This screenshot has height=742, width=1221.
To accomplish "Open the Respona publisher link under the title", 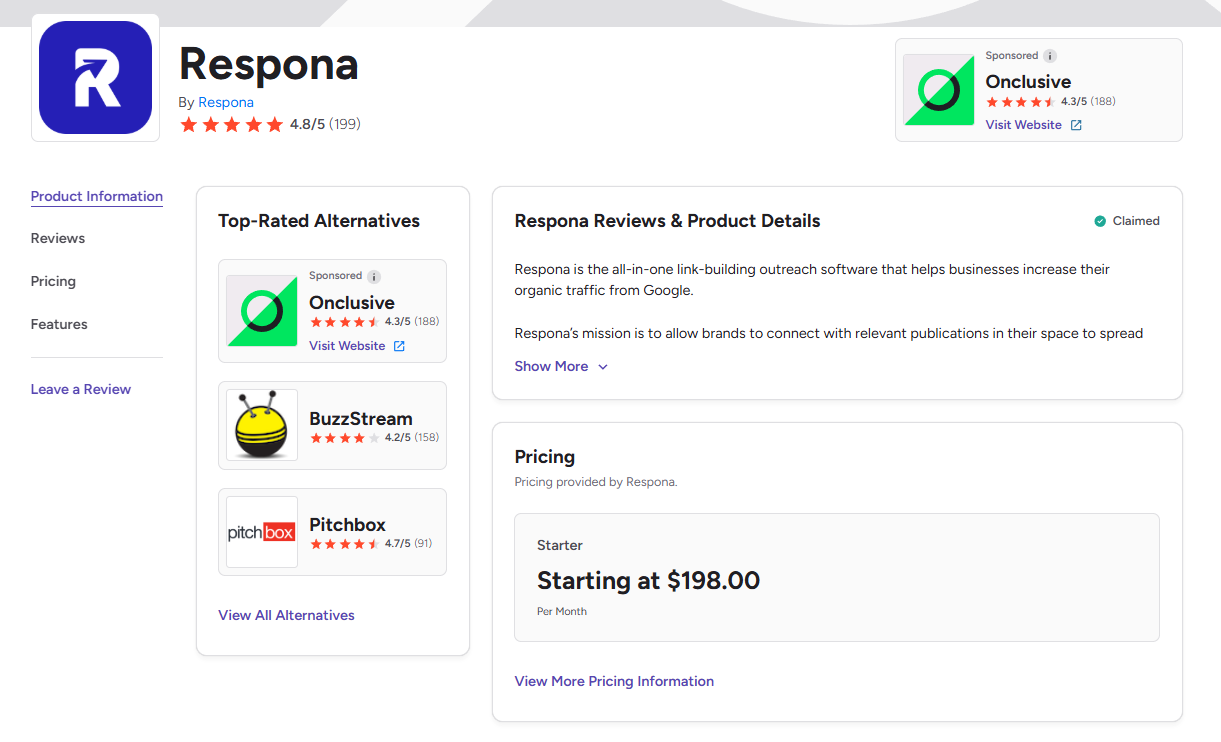I will [225, 102].
